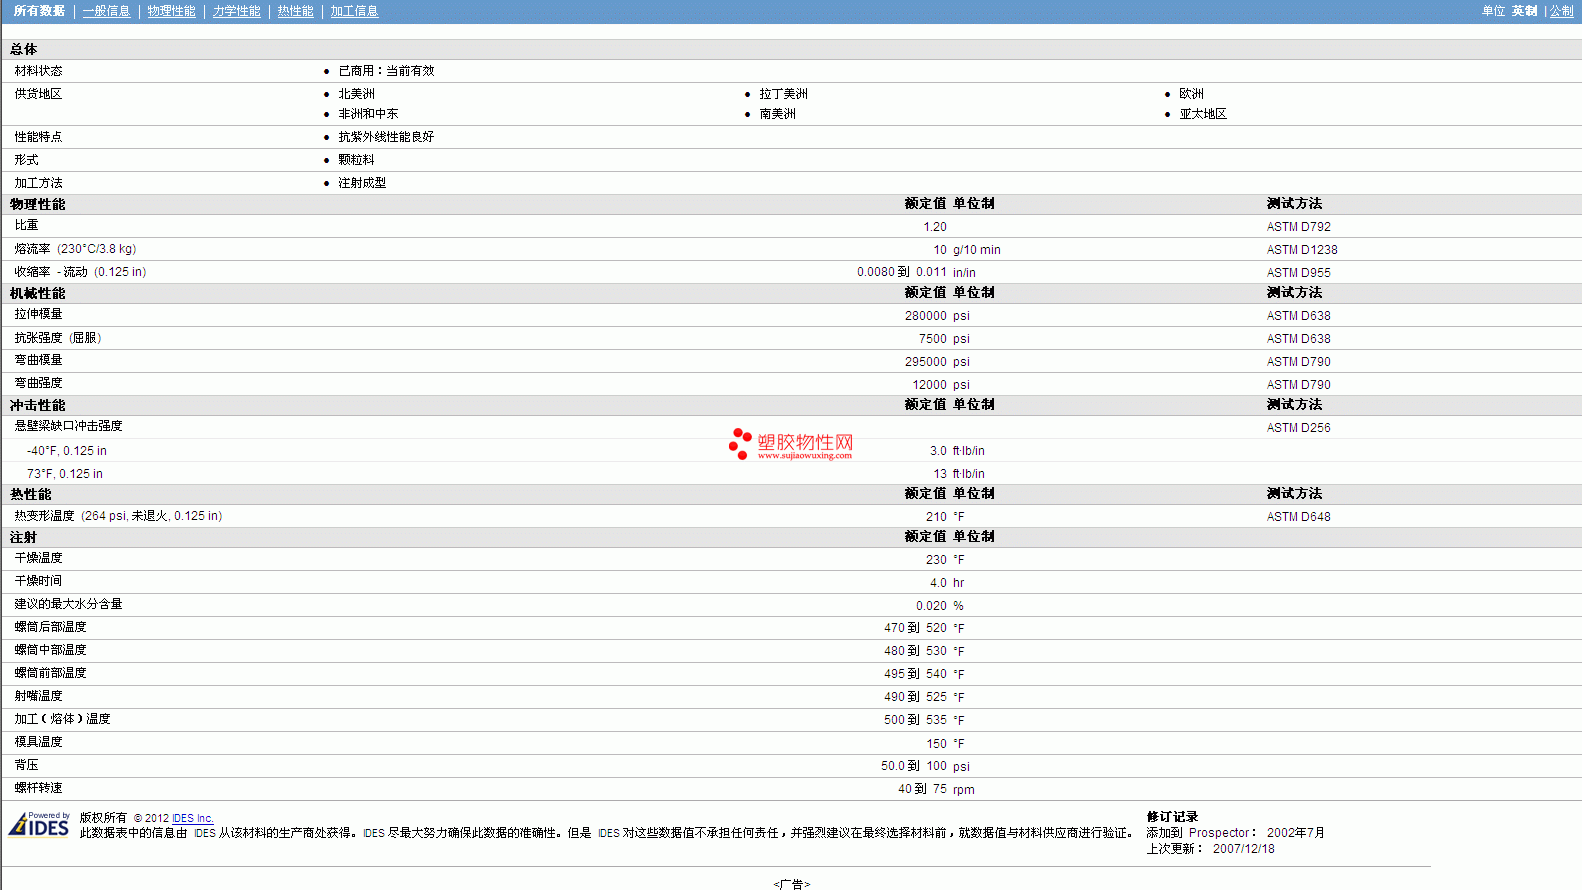The width and height of the screenshot is (1582, 890).
Task: Select the 螺筒后部温度 row label
Action: pos(50,627)
